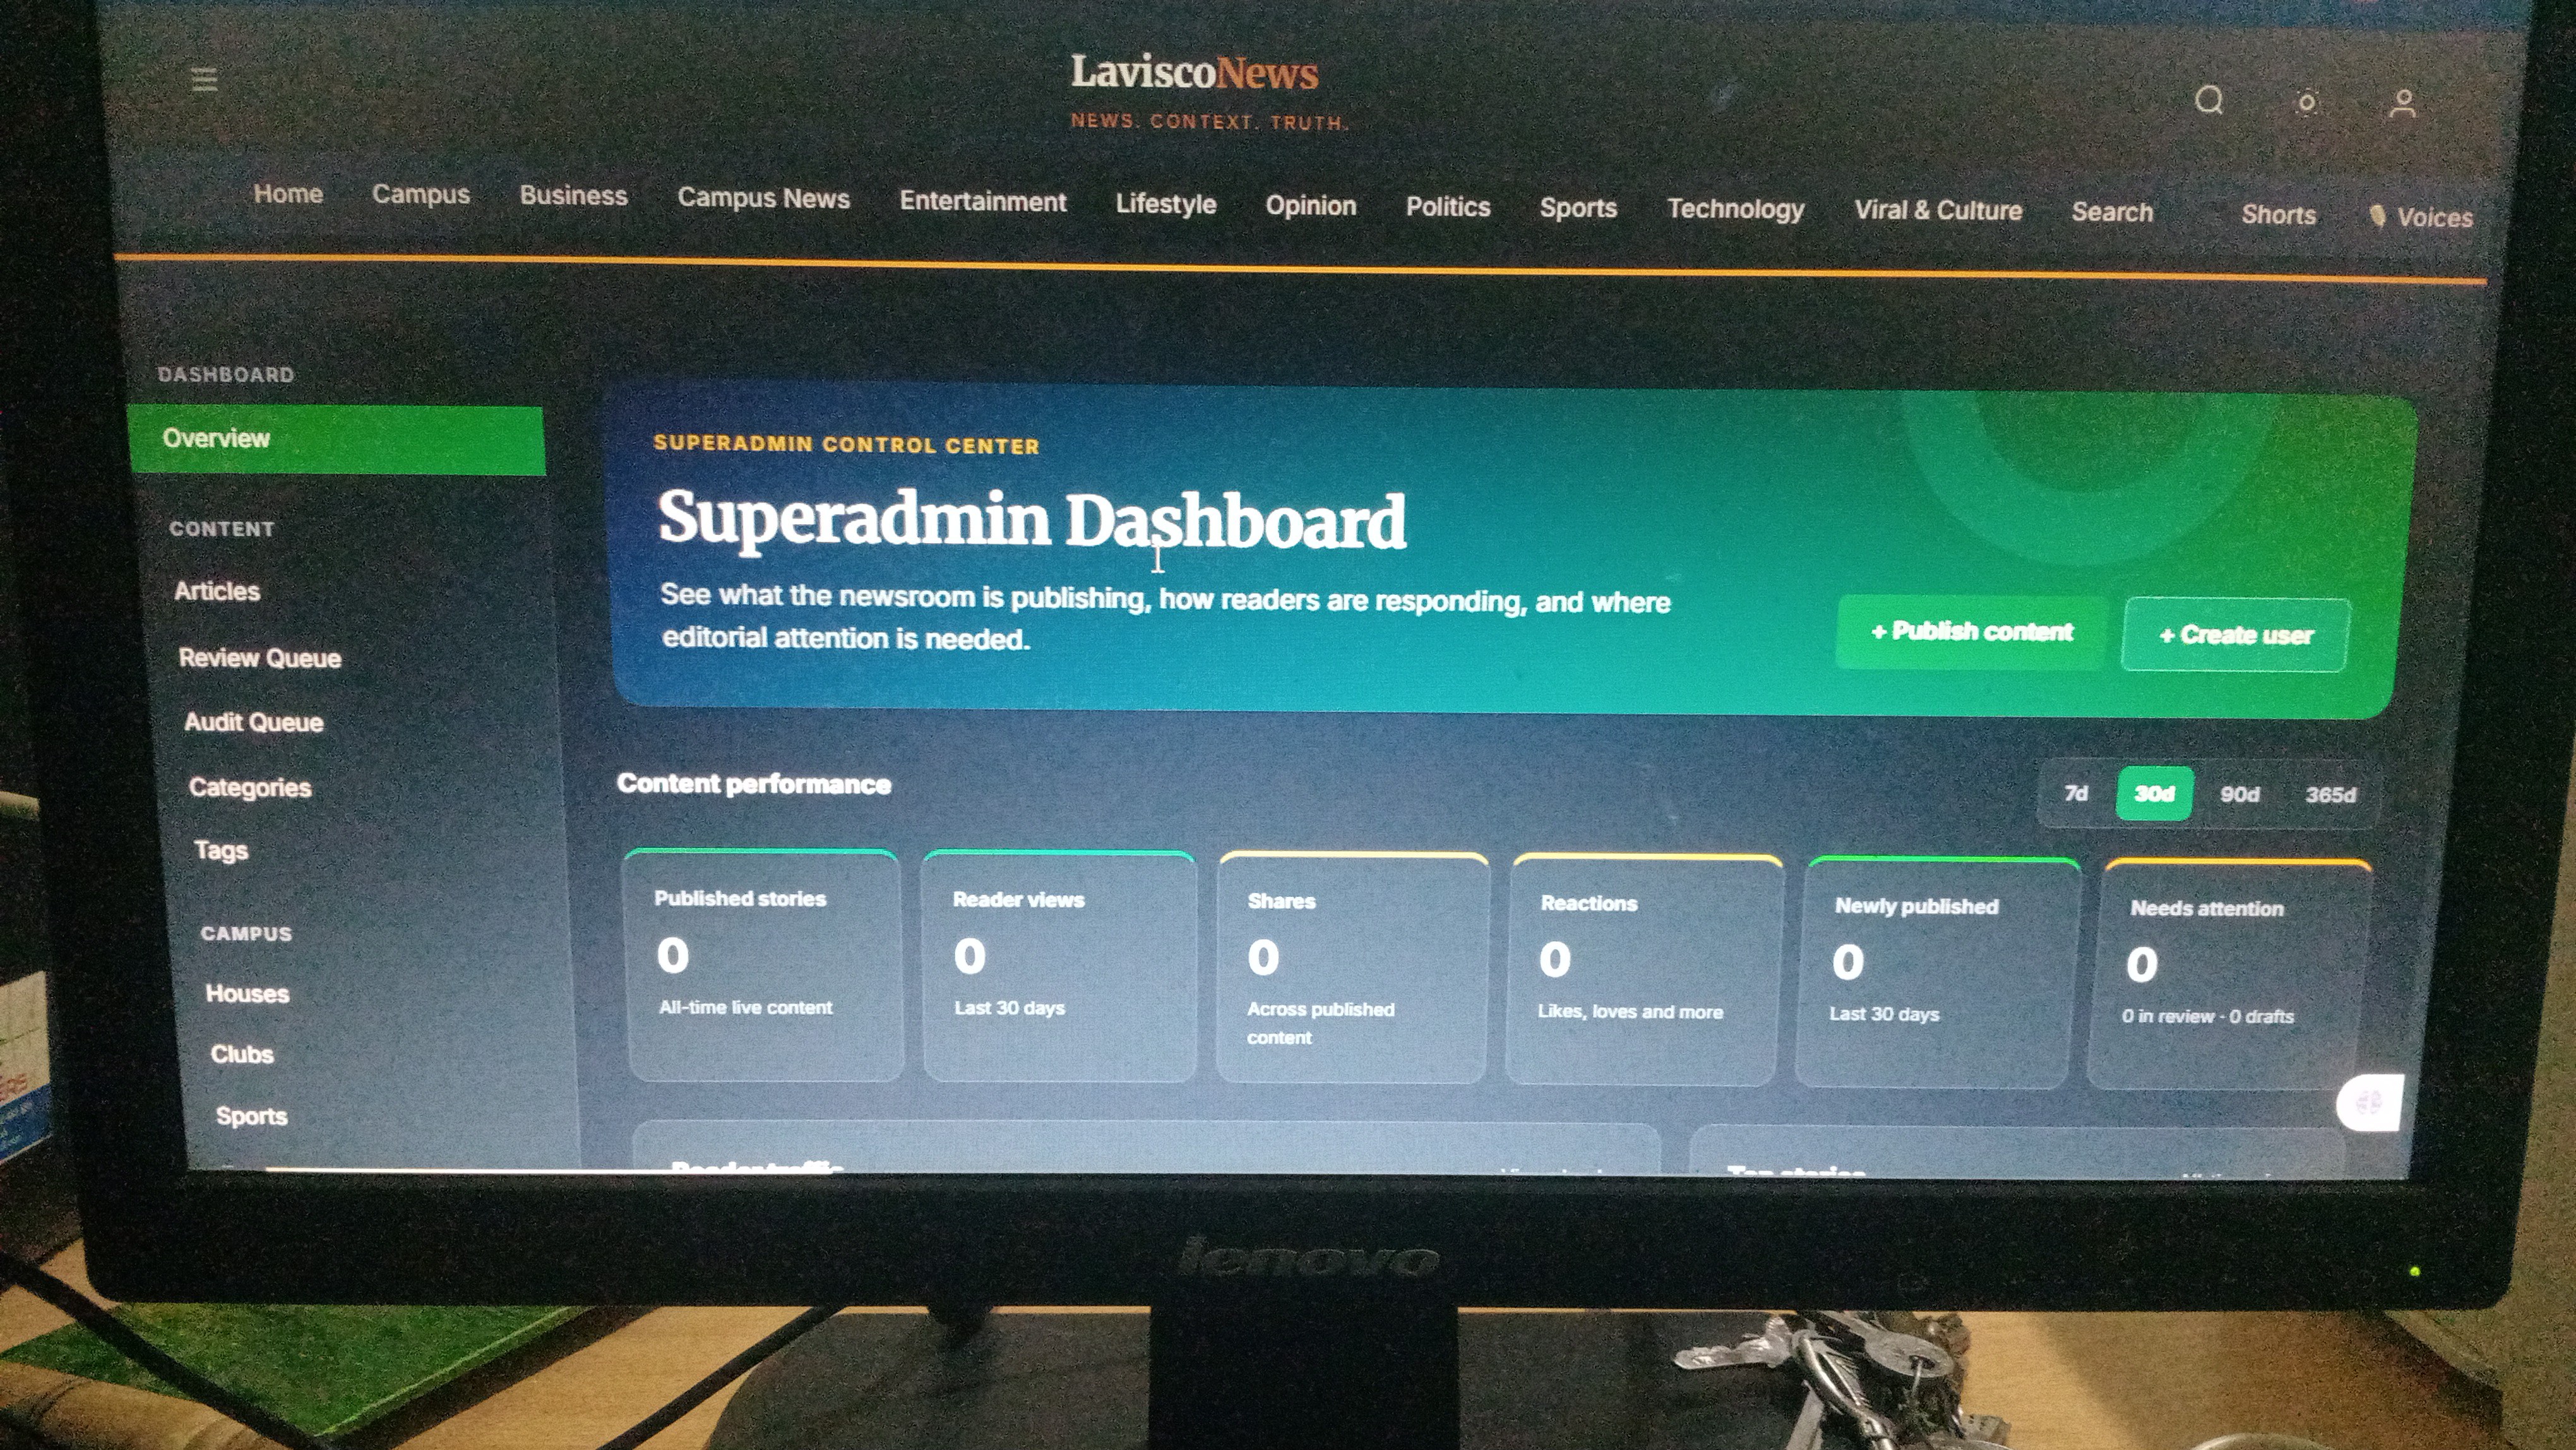Click the search magnifier icon

(2209, 100)
